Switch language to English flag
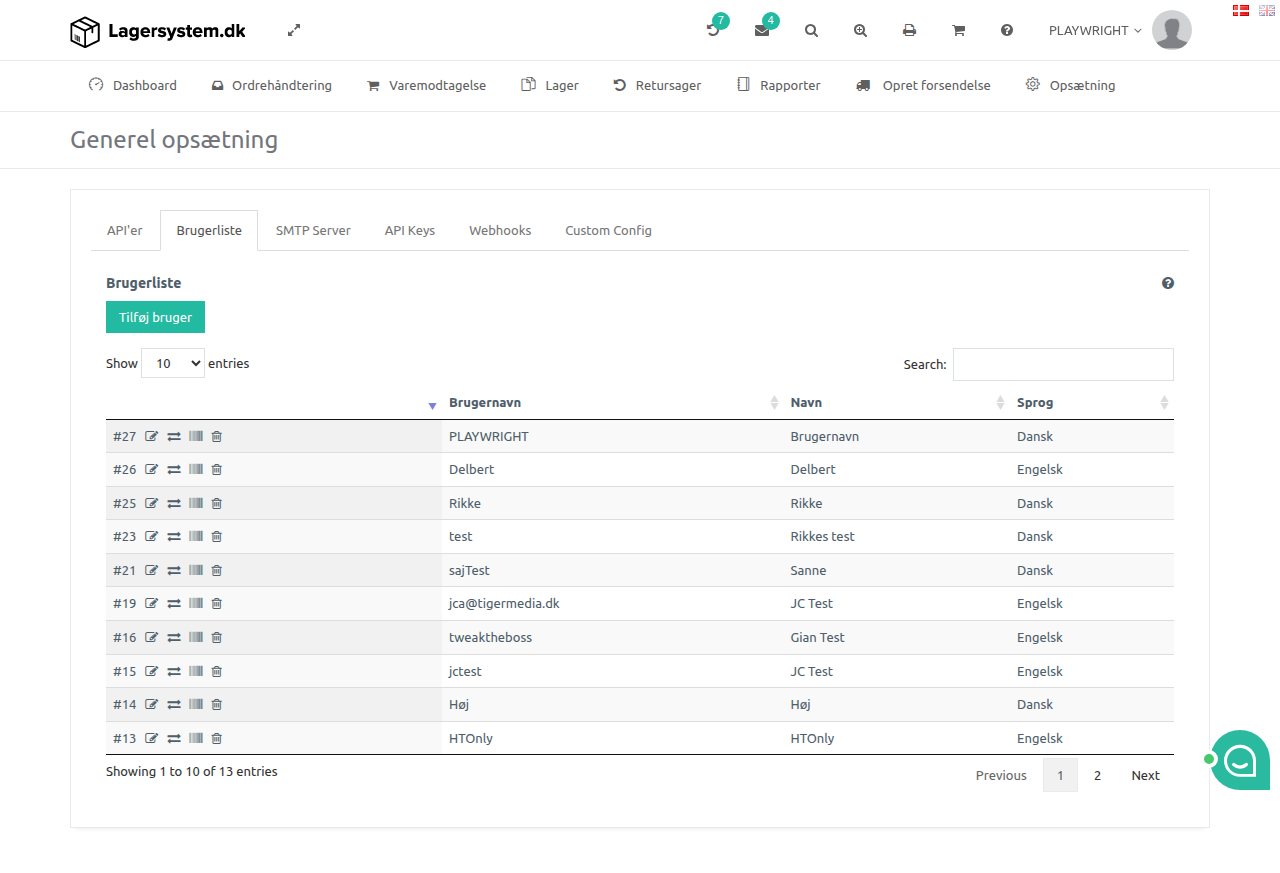This screenshot has width=1280, height=873. (x=1267, y=10)
